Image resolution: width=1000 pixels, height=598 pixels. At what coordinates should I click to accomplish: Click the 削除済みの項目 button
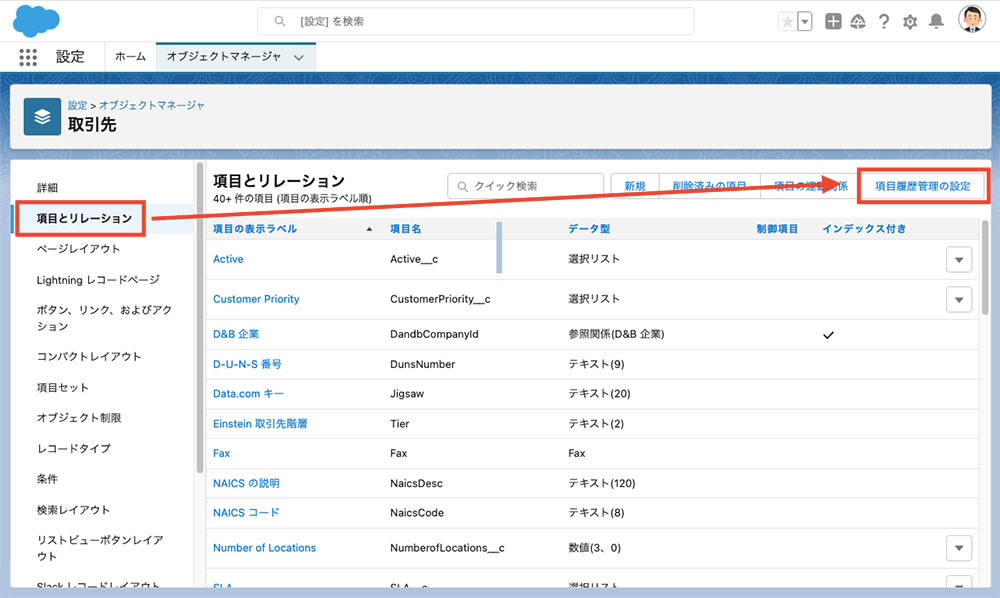click(709, 186)
